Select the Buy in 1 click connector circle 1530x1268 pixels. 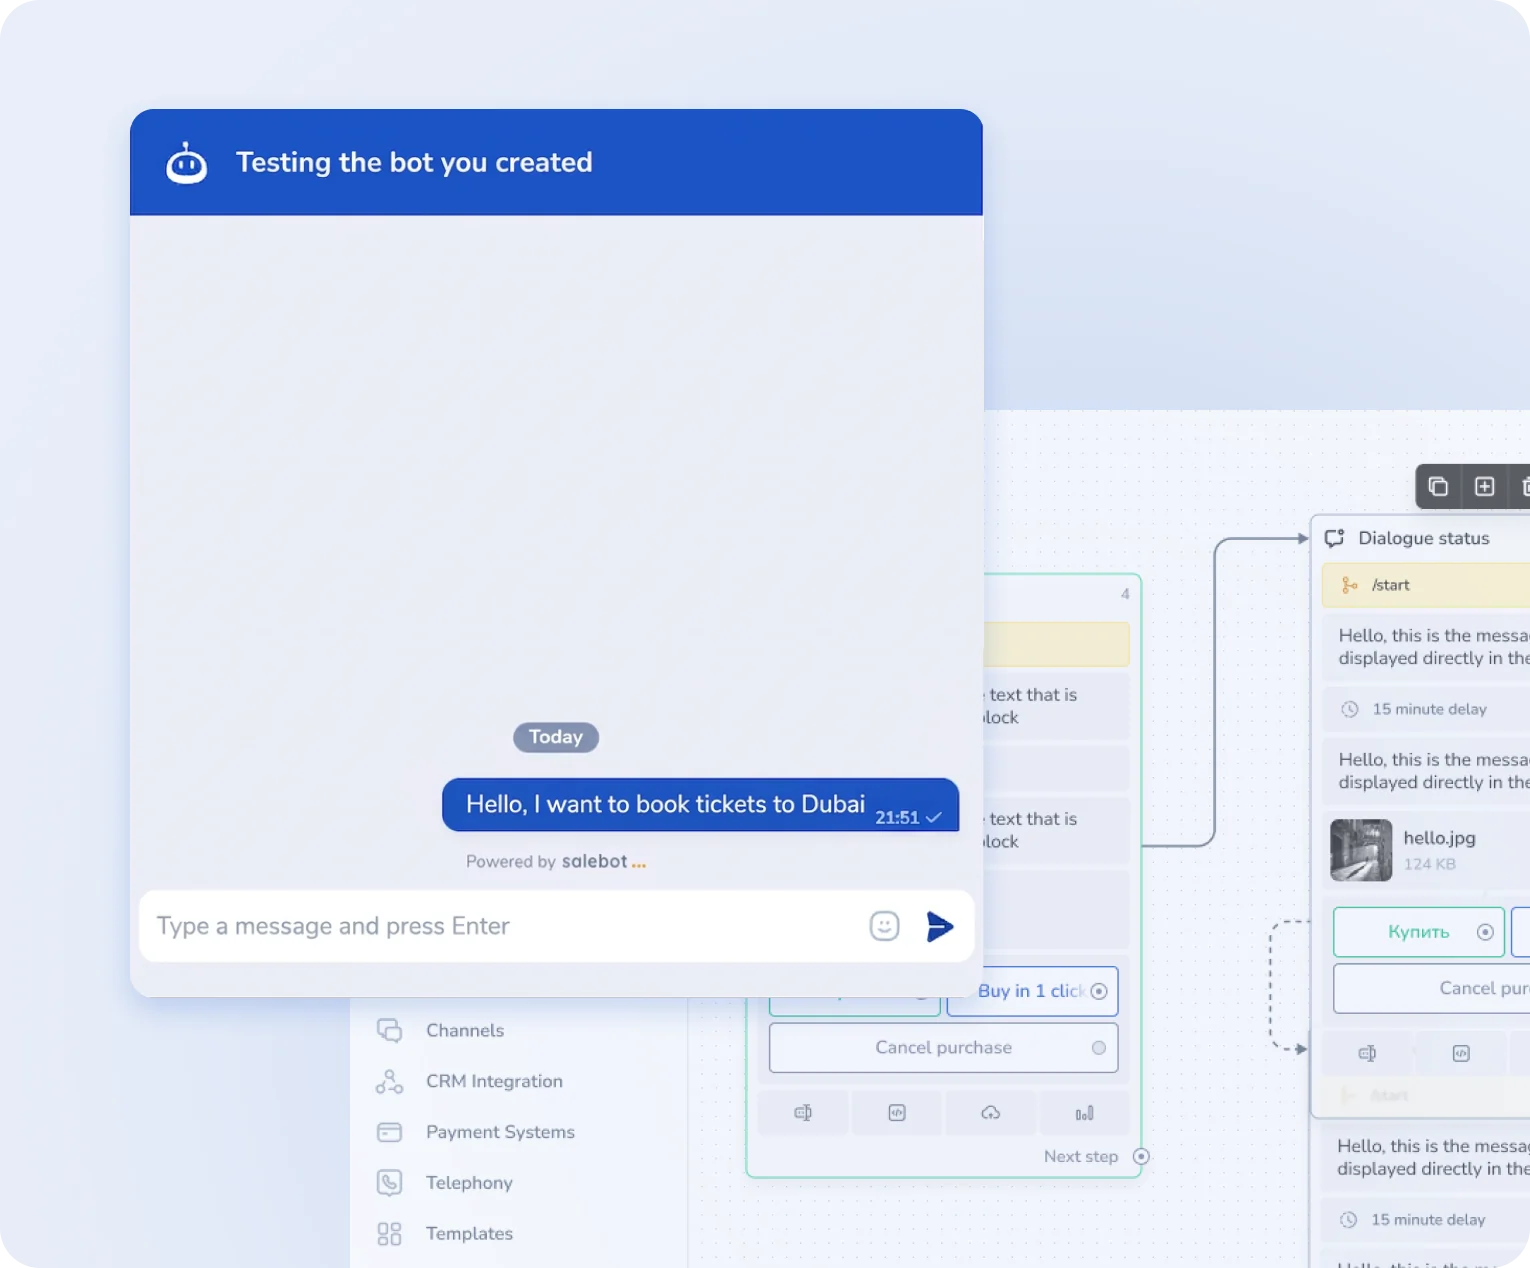[1099, 991]
